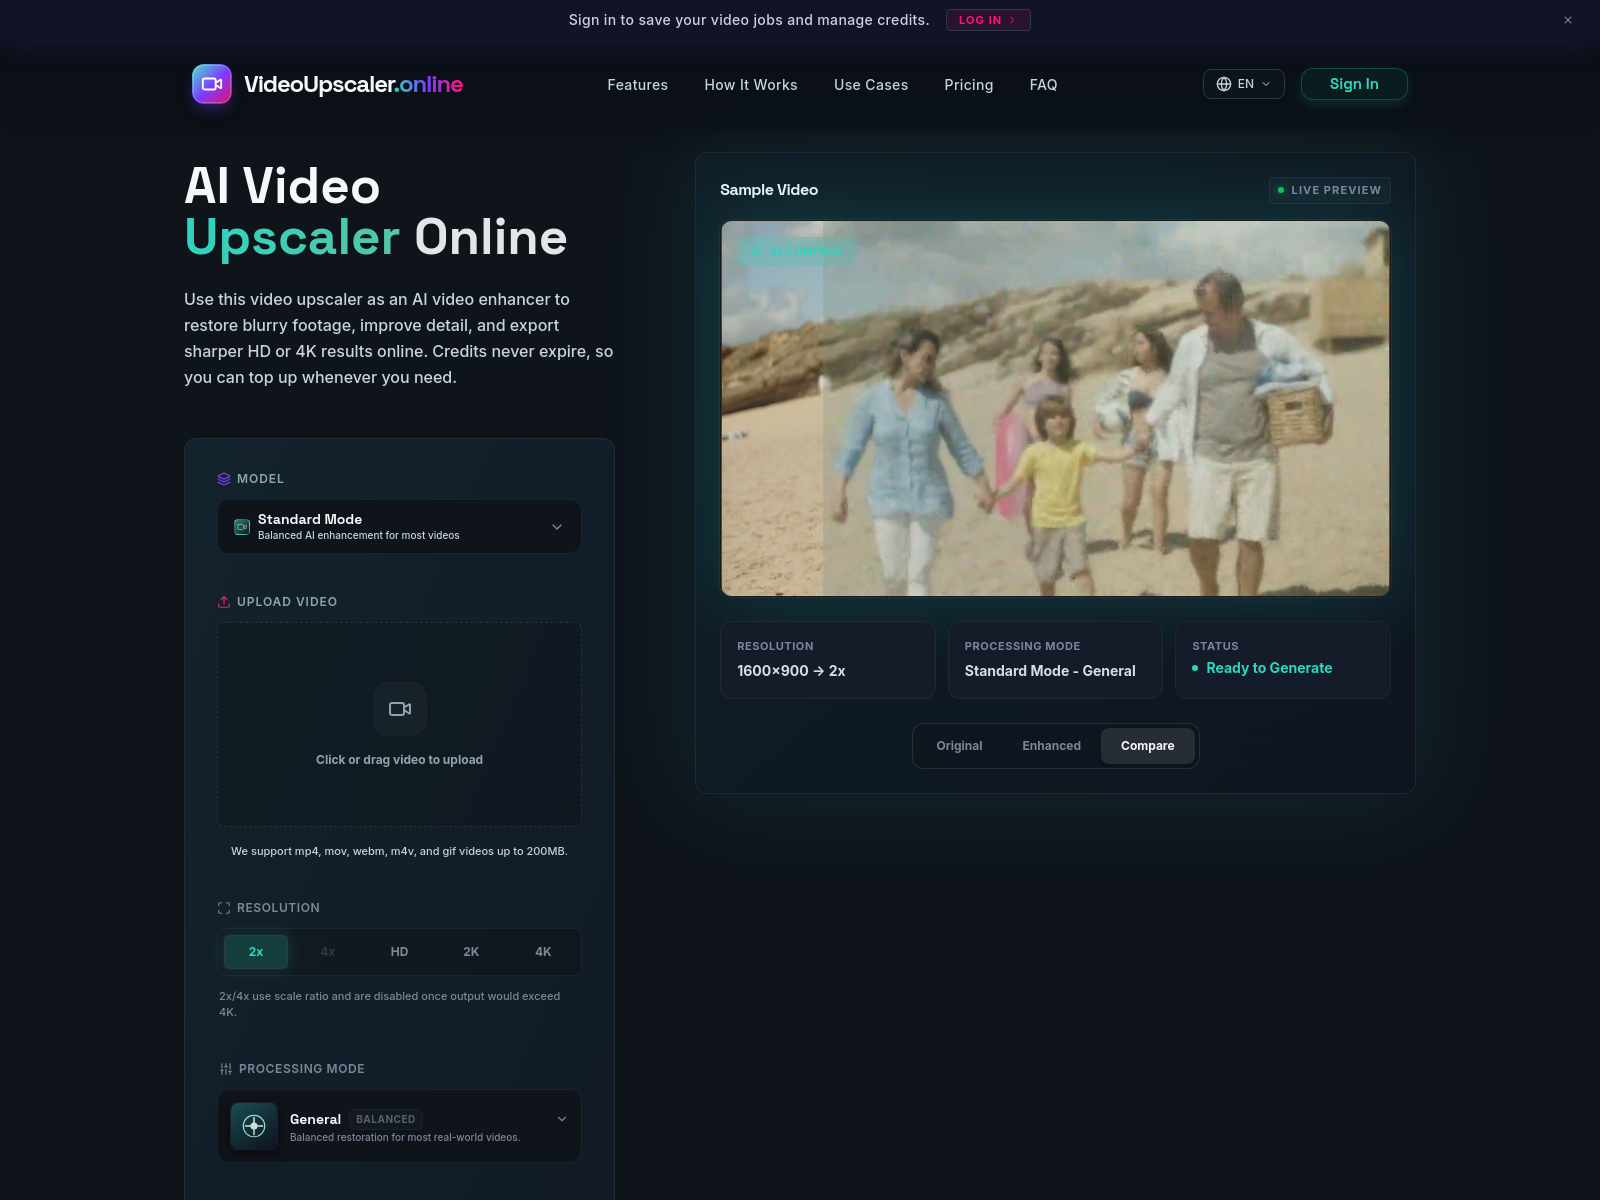
Task: Click the upload arrow icon beside UPLOAD VIDEO
Action: coord(224,602)
